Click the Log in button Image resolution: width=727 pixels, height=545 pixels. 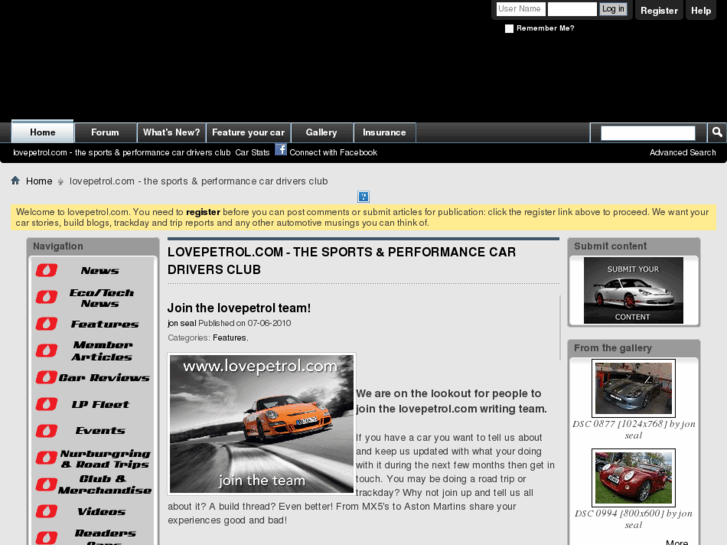[613, 9]
